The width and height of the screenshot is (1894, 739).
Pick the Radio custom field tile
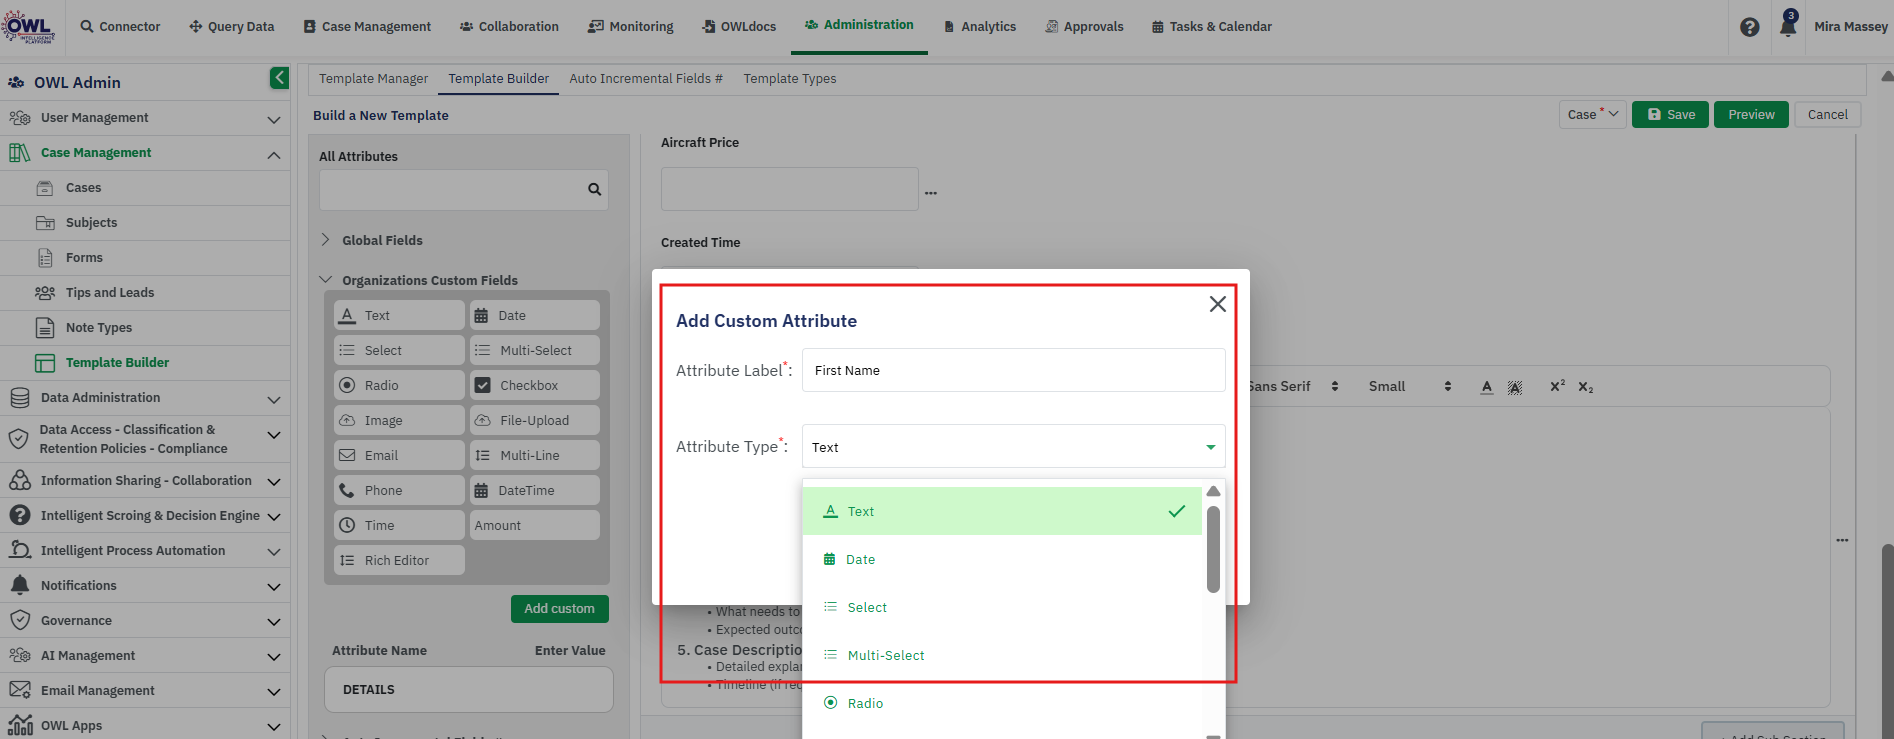coord(399,385)
